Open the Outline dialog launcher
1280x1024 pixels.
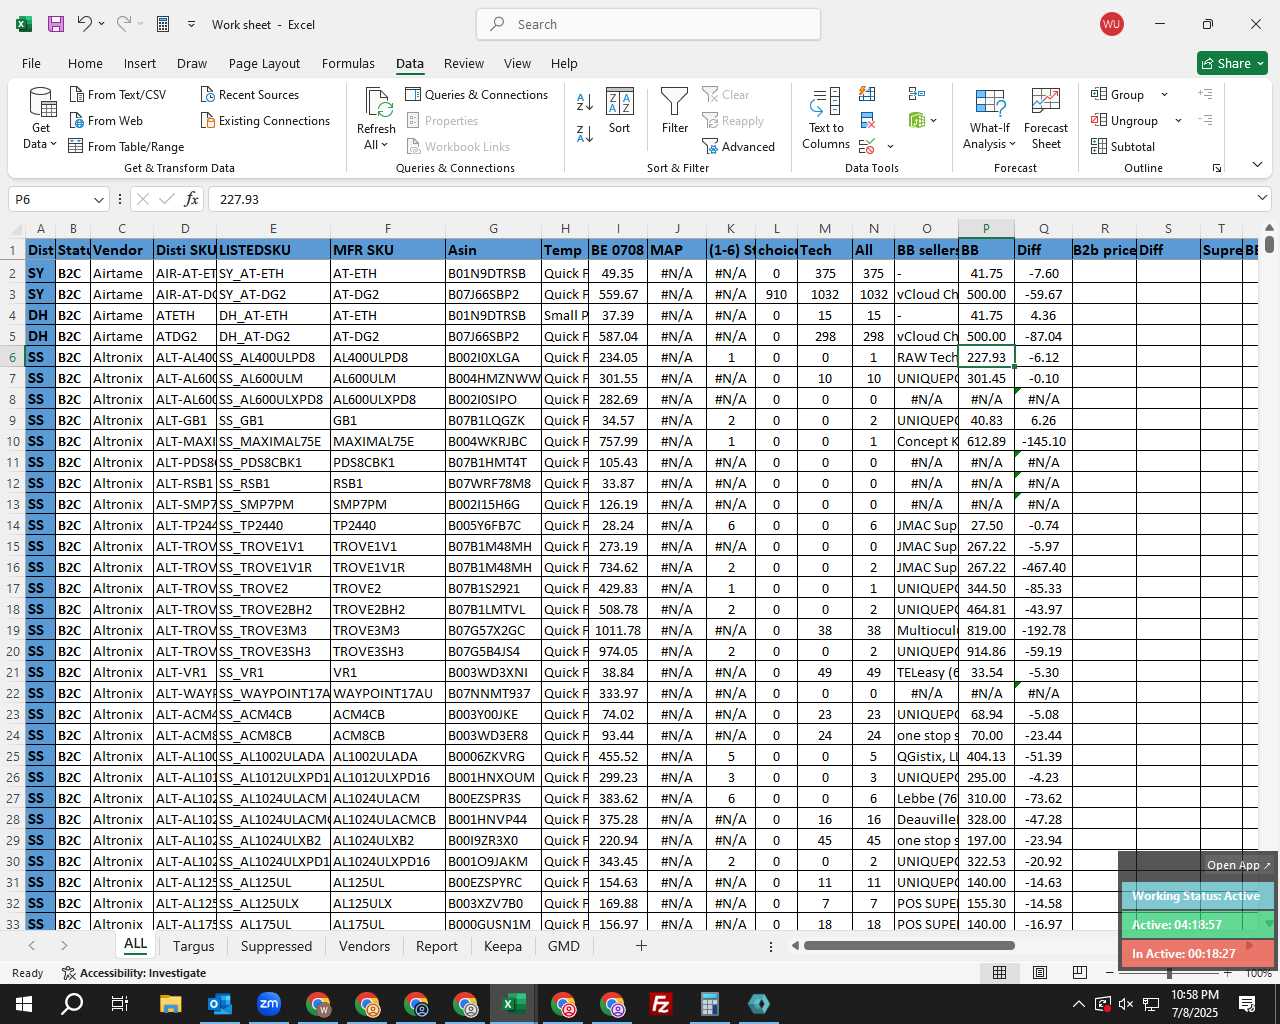coord(1217,168)
